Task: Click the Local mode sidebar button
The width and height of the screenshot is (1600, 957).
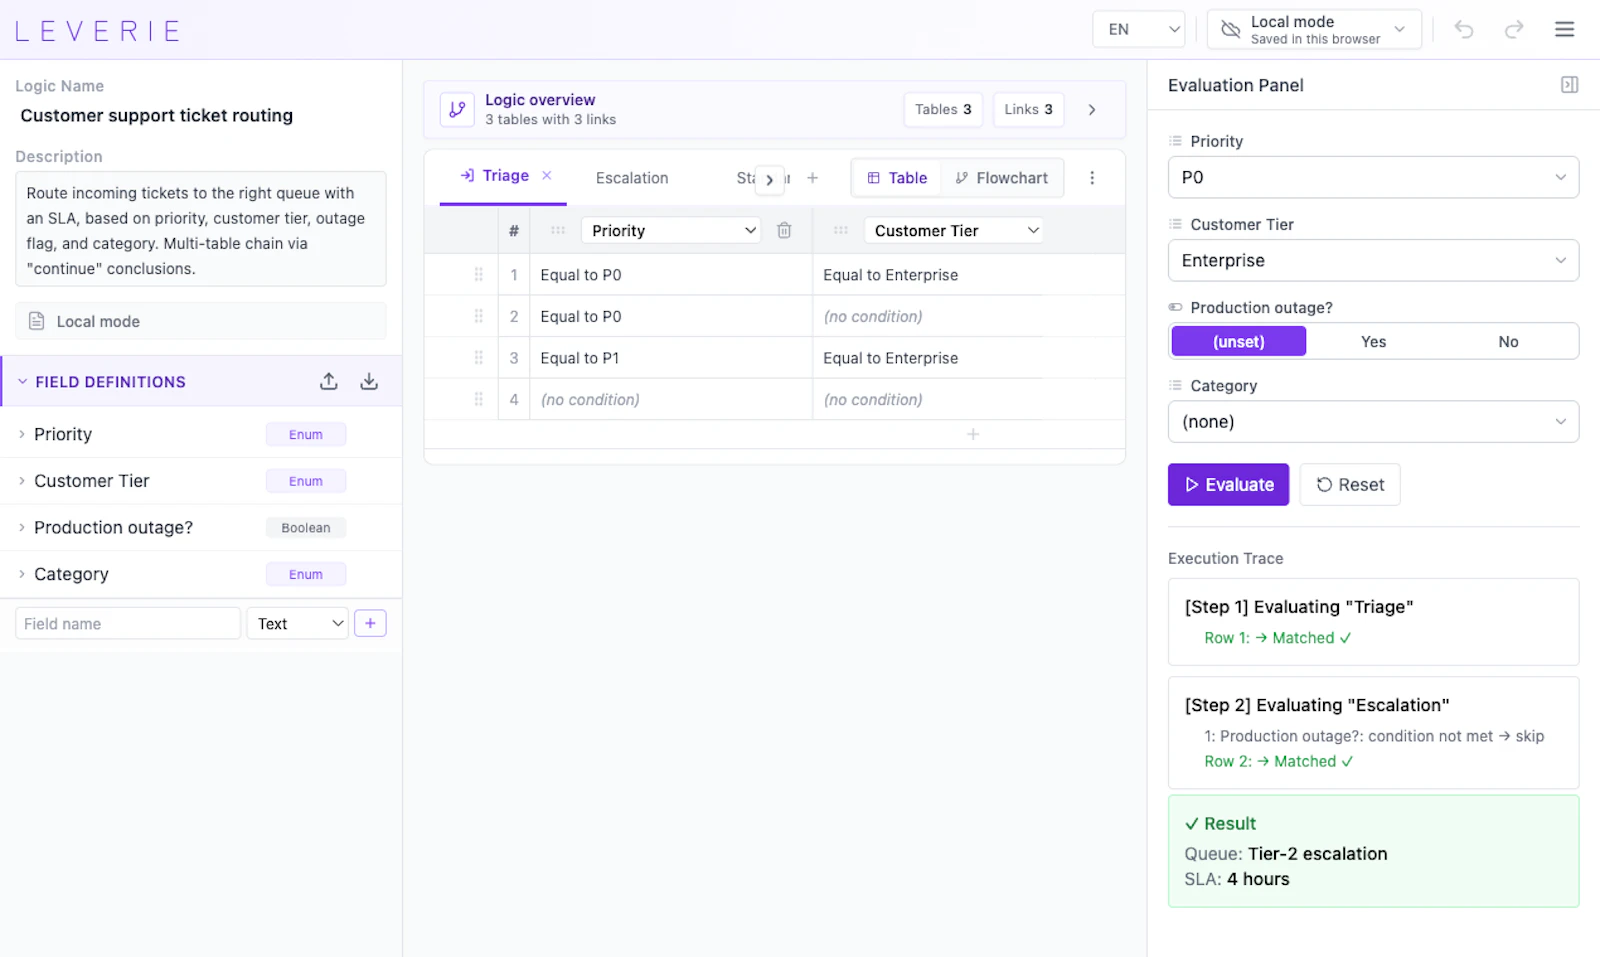Action: (200, 321)
